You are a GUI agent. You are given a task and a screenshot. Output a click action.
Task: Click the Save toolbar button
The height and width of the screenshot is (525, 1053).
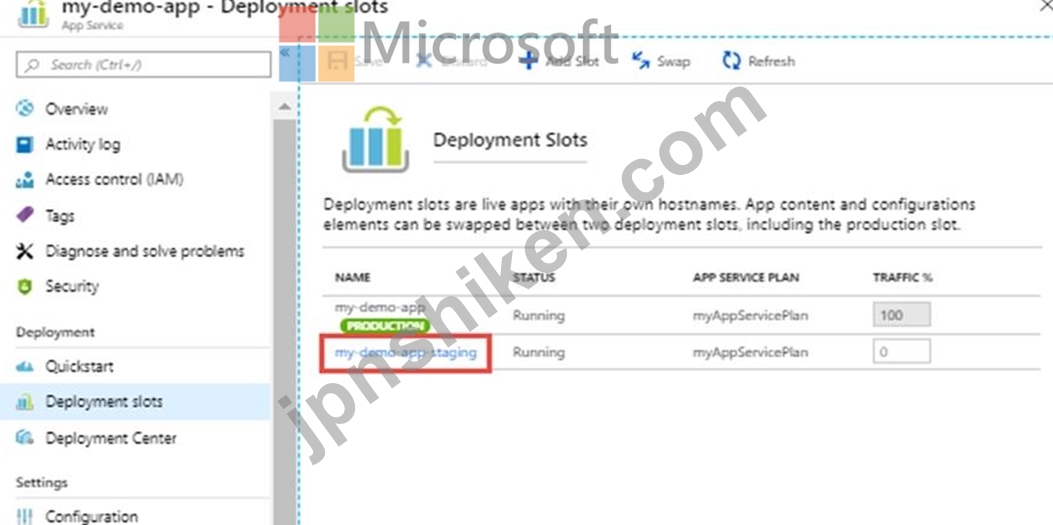355,61
